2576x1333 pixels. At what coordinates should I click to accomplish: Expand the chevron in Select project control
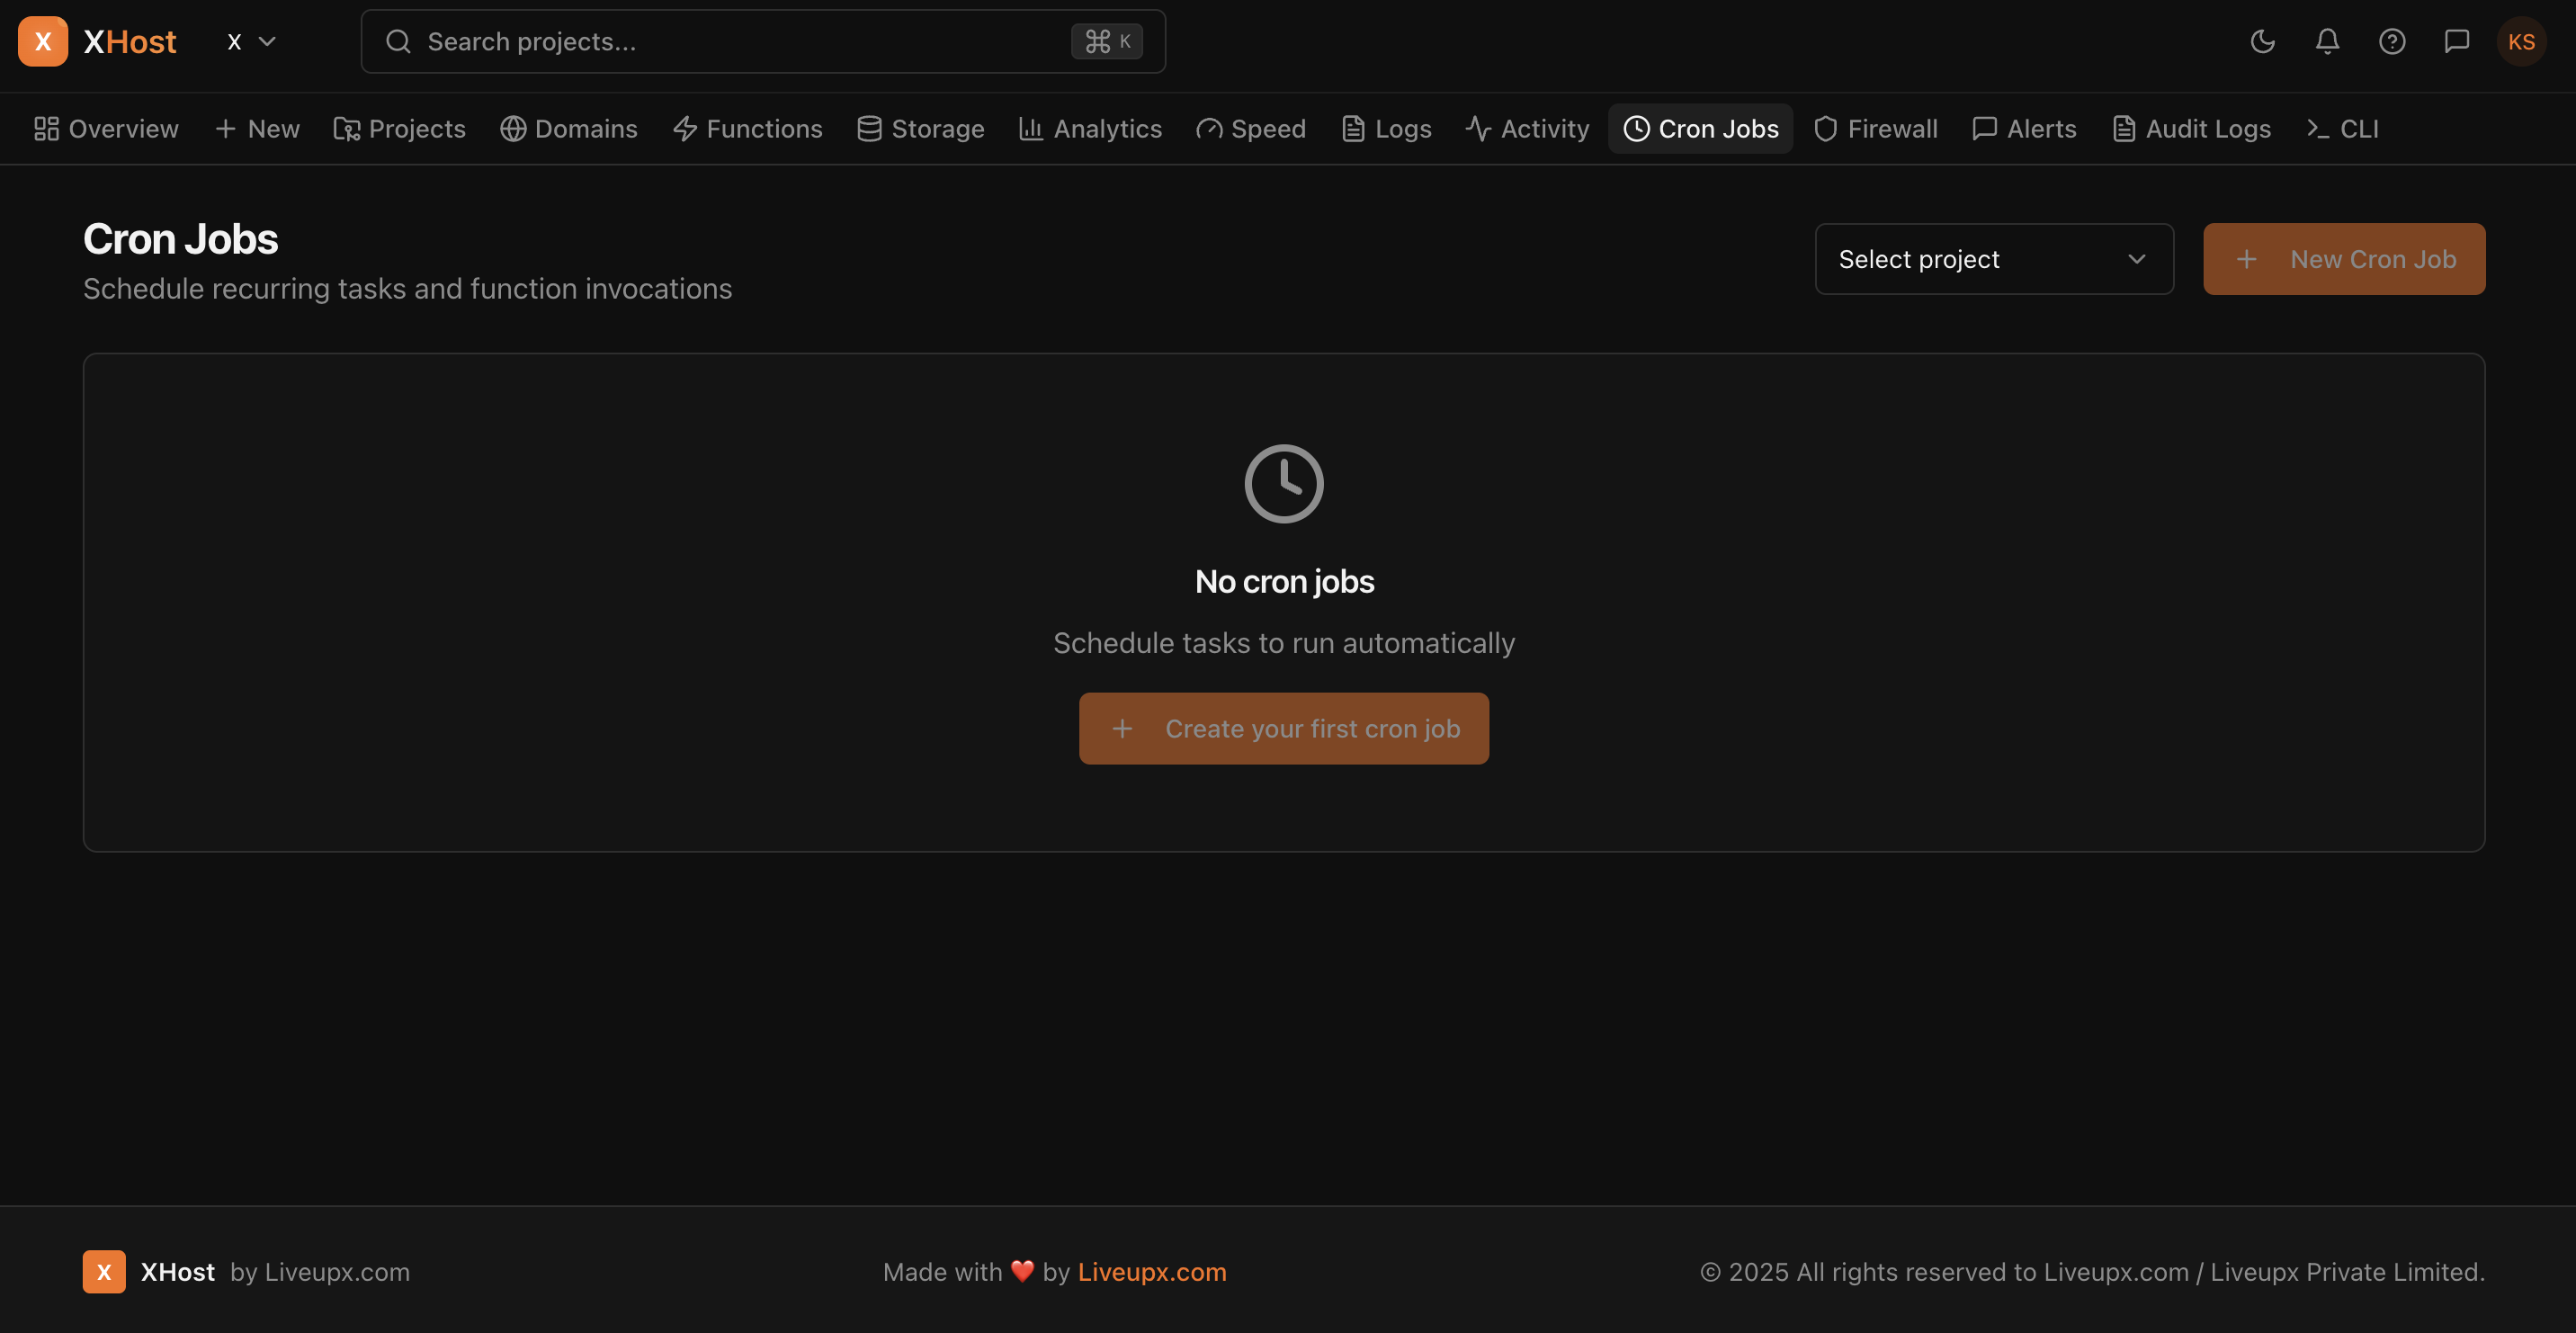[2137, 258]
